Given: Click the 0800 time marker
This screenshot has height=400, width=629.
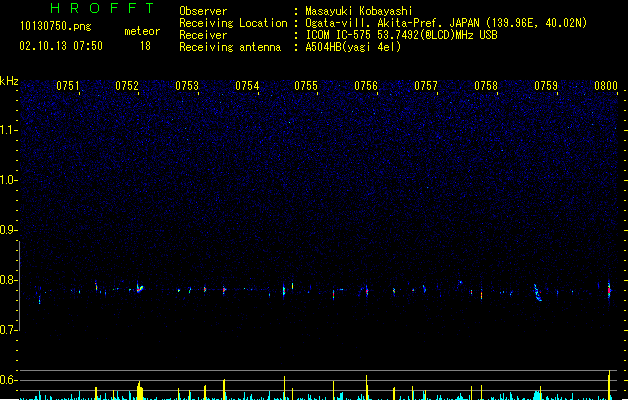Looking at the screenshot, I should (606, 86).
